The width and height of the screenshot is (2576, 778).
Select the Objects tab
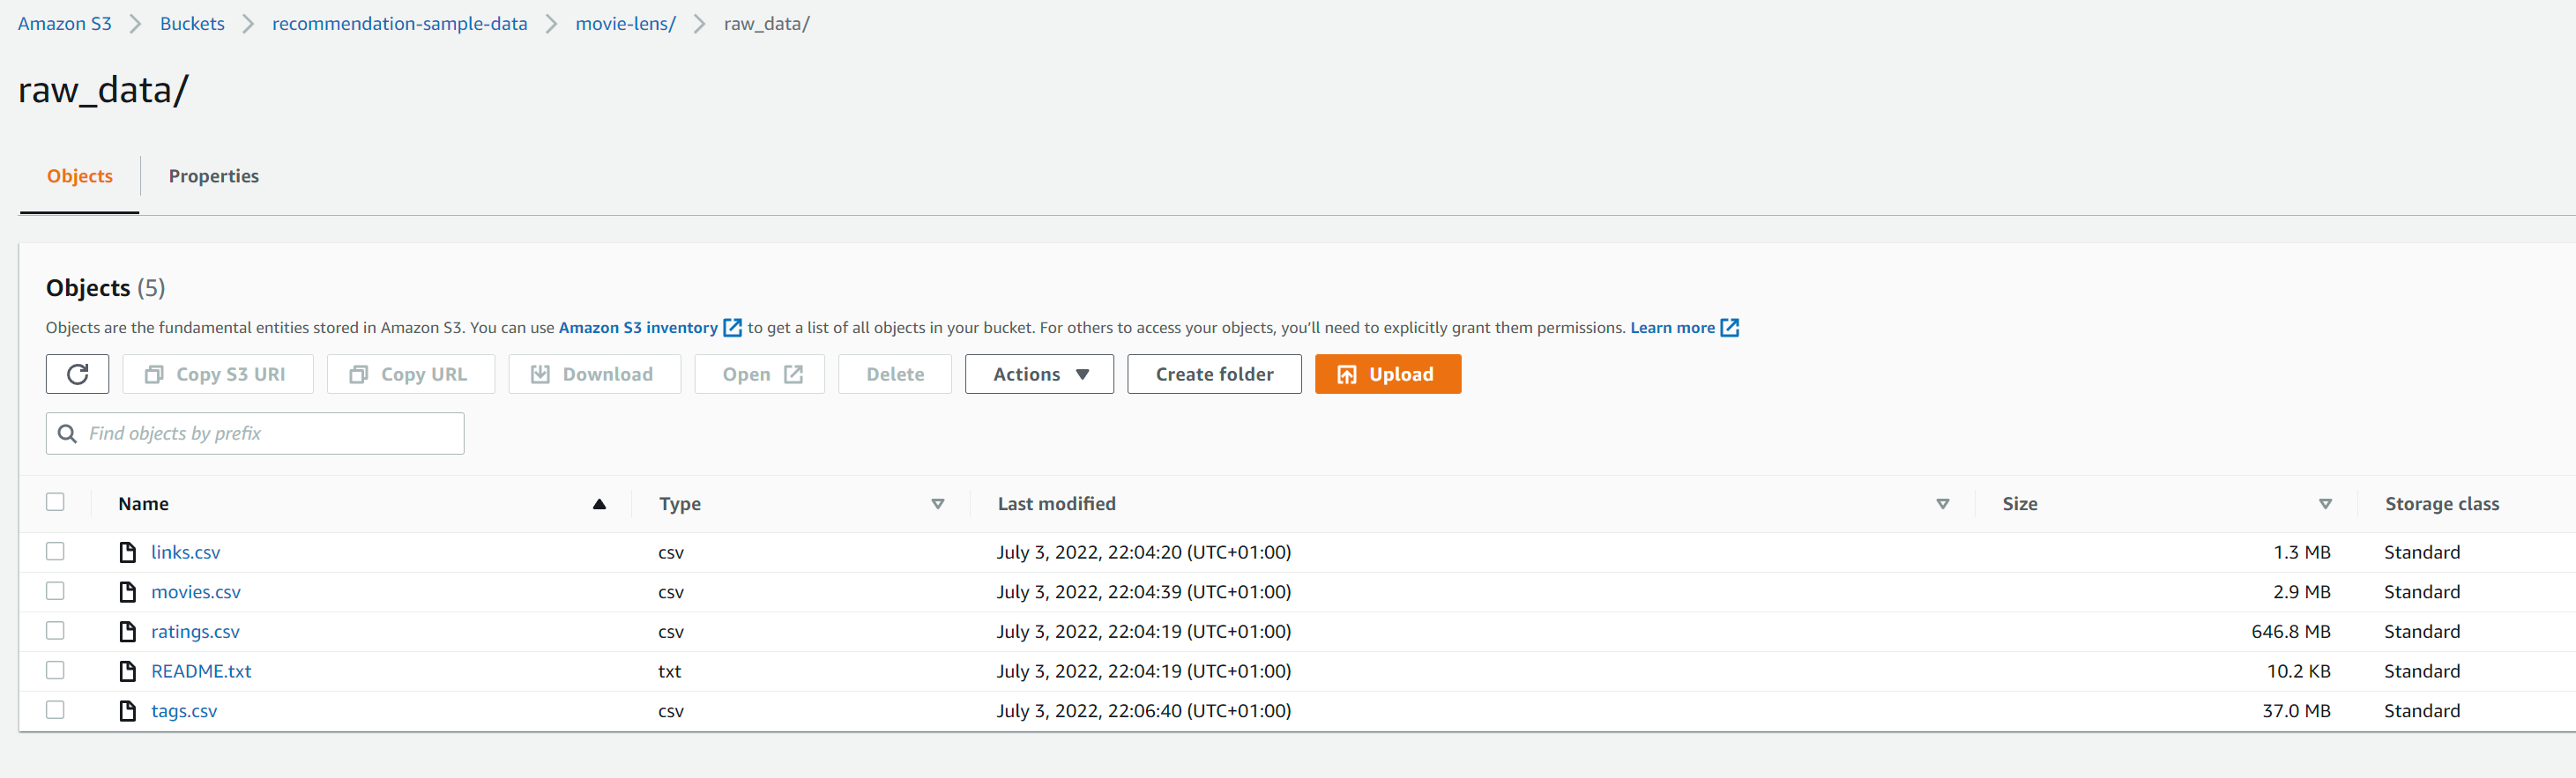(x=80, y=176)
